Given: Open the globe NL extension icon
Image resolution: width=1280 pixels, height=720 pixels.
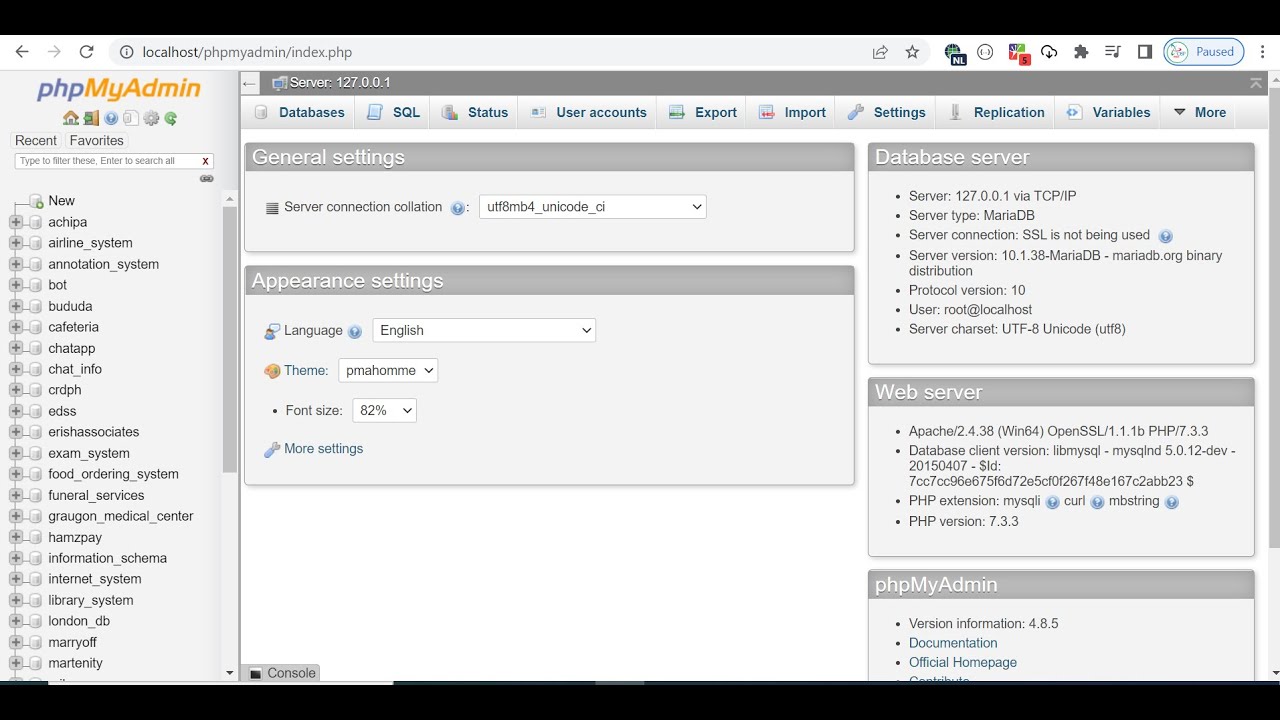Looking at the screenshot, I should click(x=954, y=53).
